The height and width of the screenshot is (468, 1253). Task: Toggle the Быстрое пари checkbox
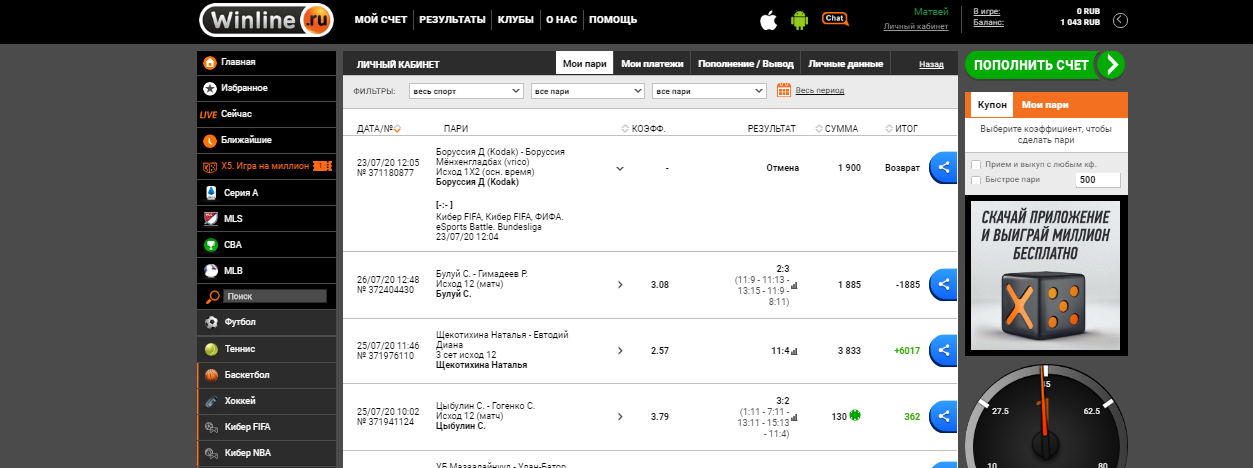(976, 180)
